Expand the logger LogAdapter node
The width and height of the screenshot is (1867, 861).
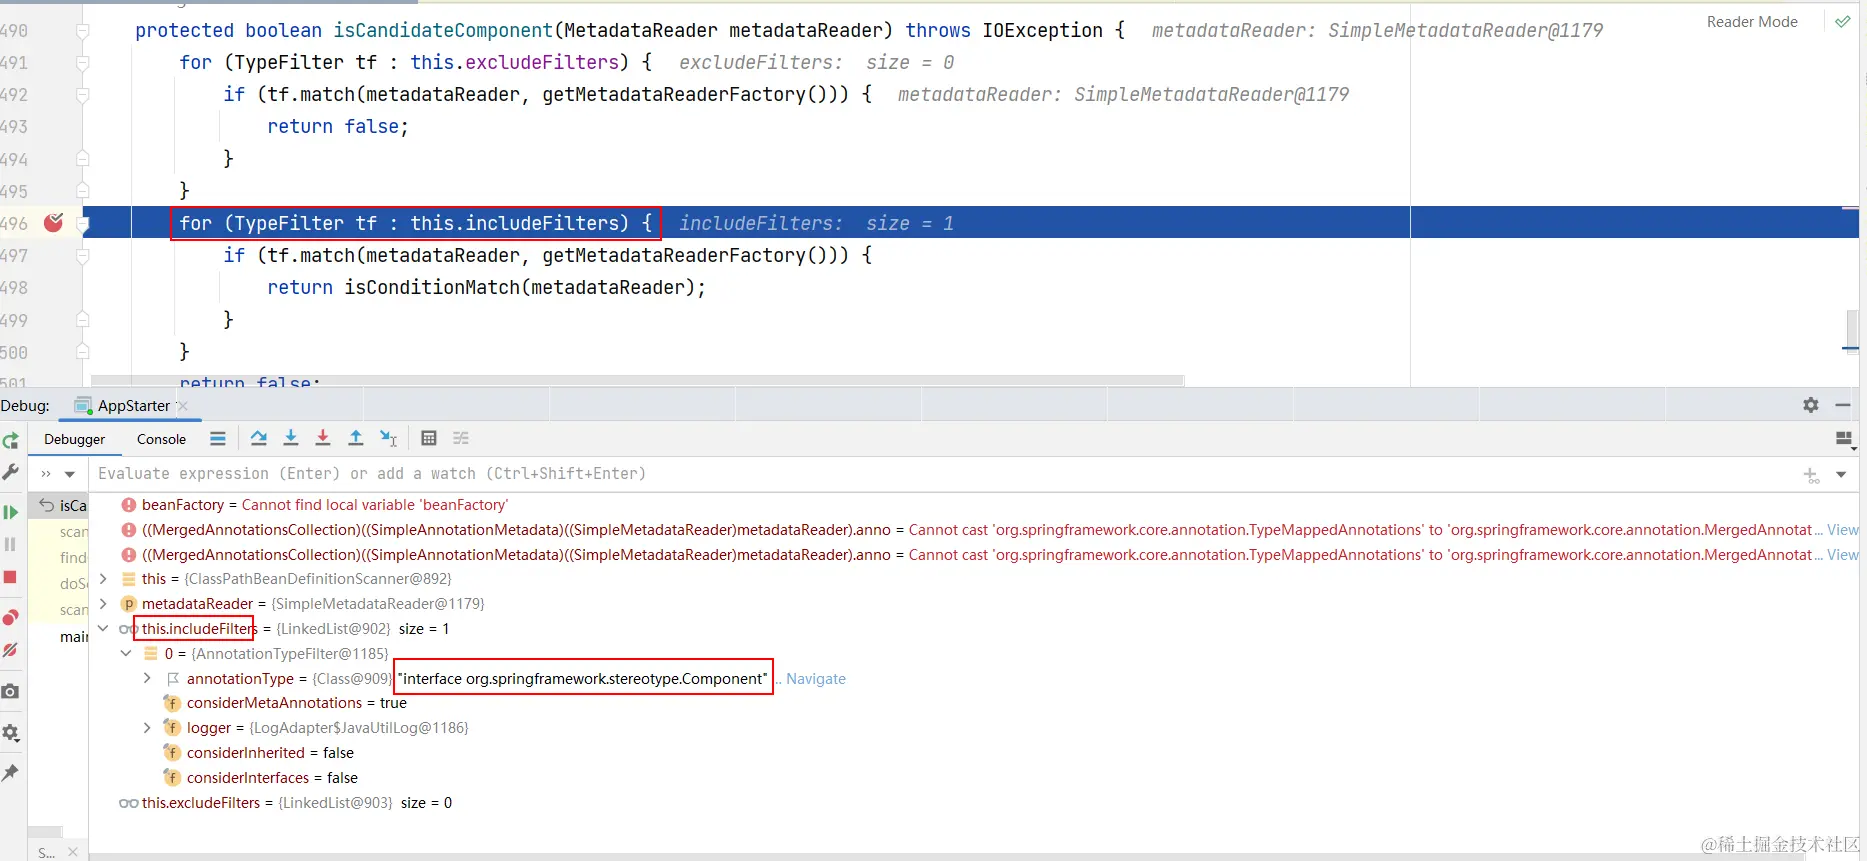(x=148, y=728)
